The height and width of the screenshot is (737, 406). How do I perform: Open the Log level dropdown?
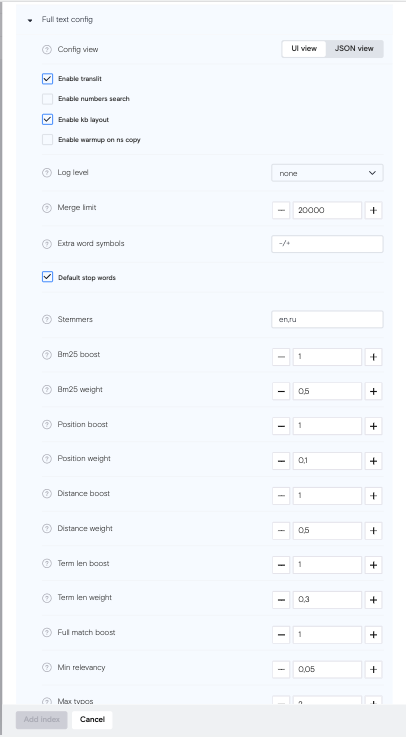coord(327,173)
